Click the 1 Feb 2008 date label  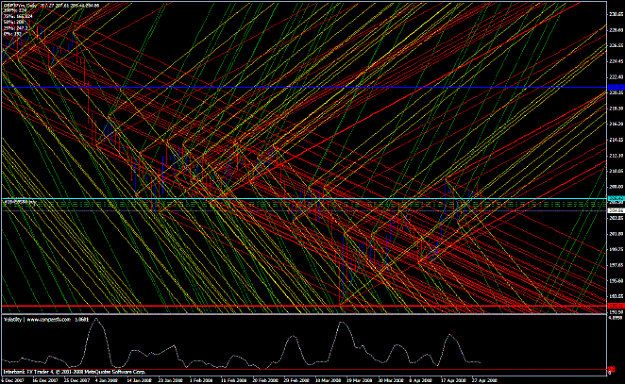point(202,380)
